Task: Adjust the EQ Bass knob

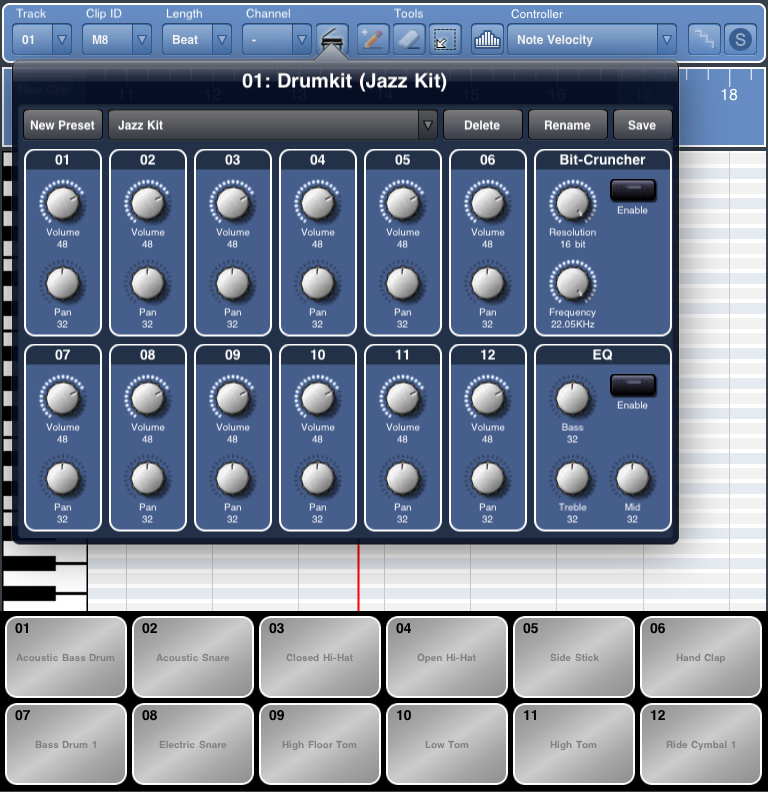Action: [572, 398]
